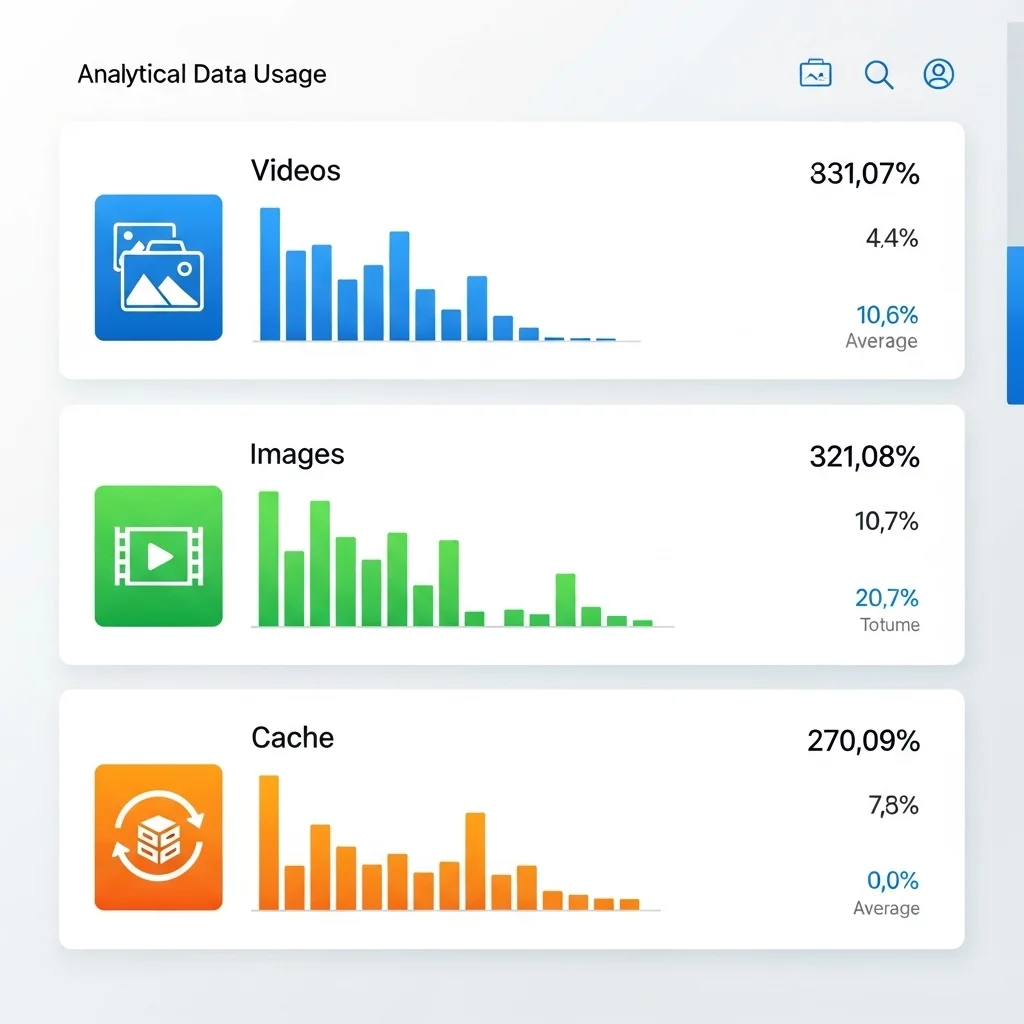Image resolution: width=1024 pixels, height=1024 pixels.
Task: Click the 20,7% Totume value in Images
Action: [x=886, y=598]
